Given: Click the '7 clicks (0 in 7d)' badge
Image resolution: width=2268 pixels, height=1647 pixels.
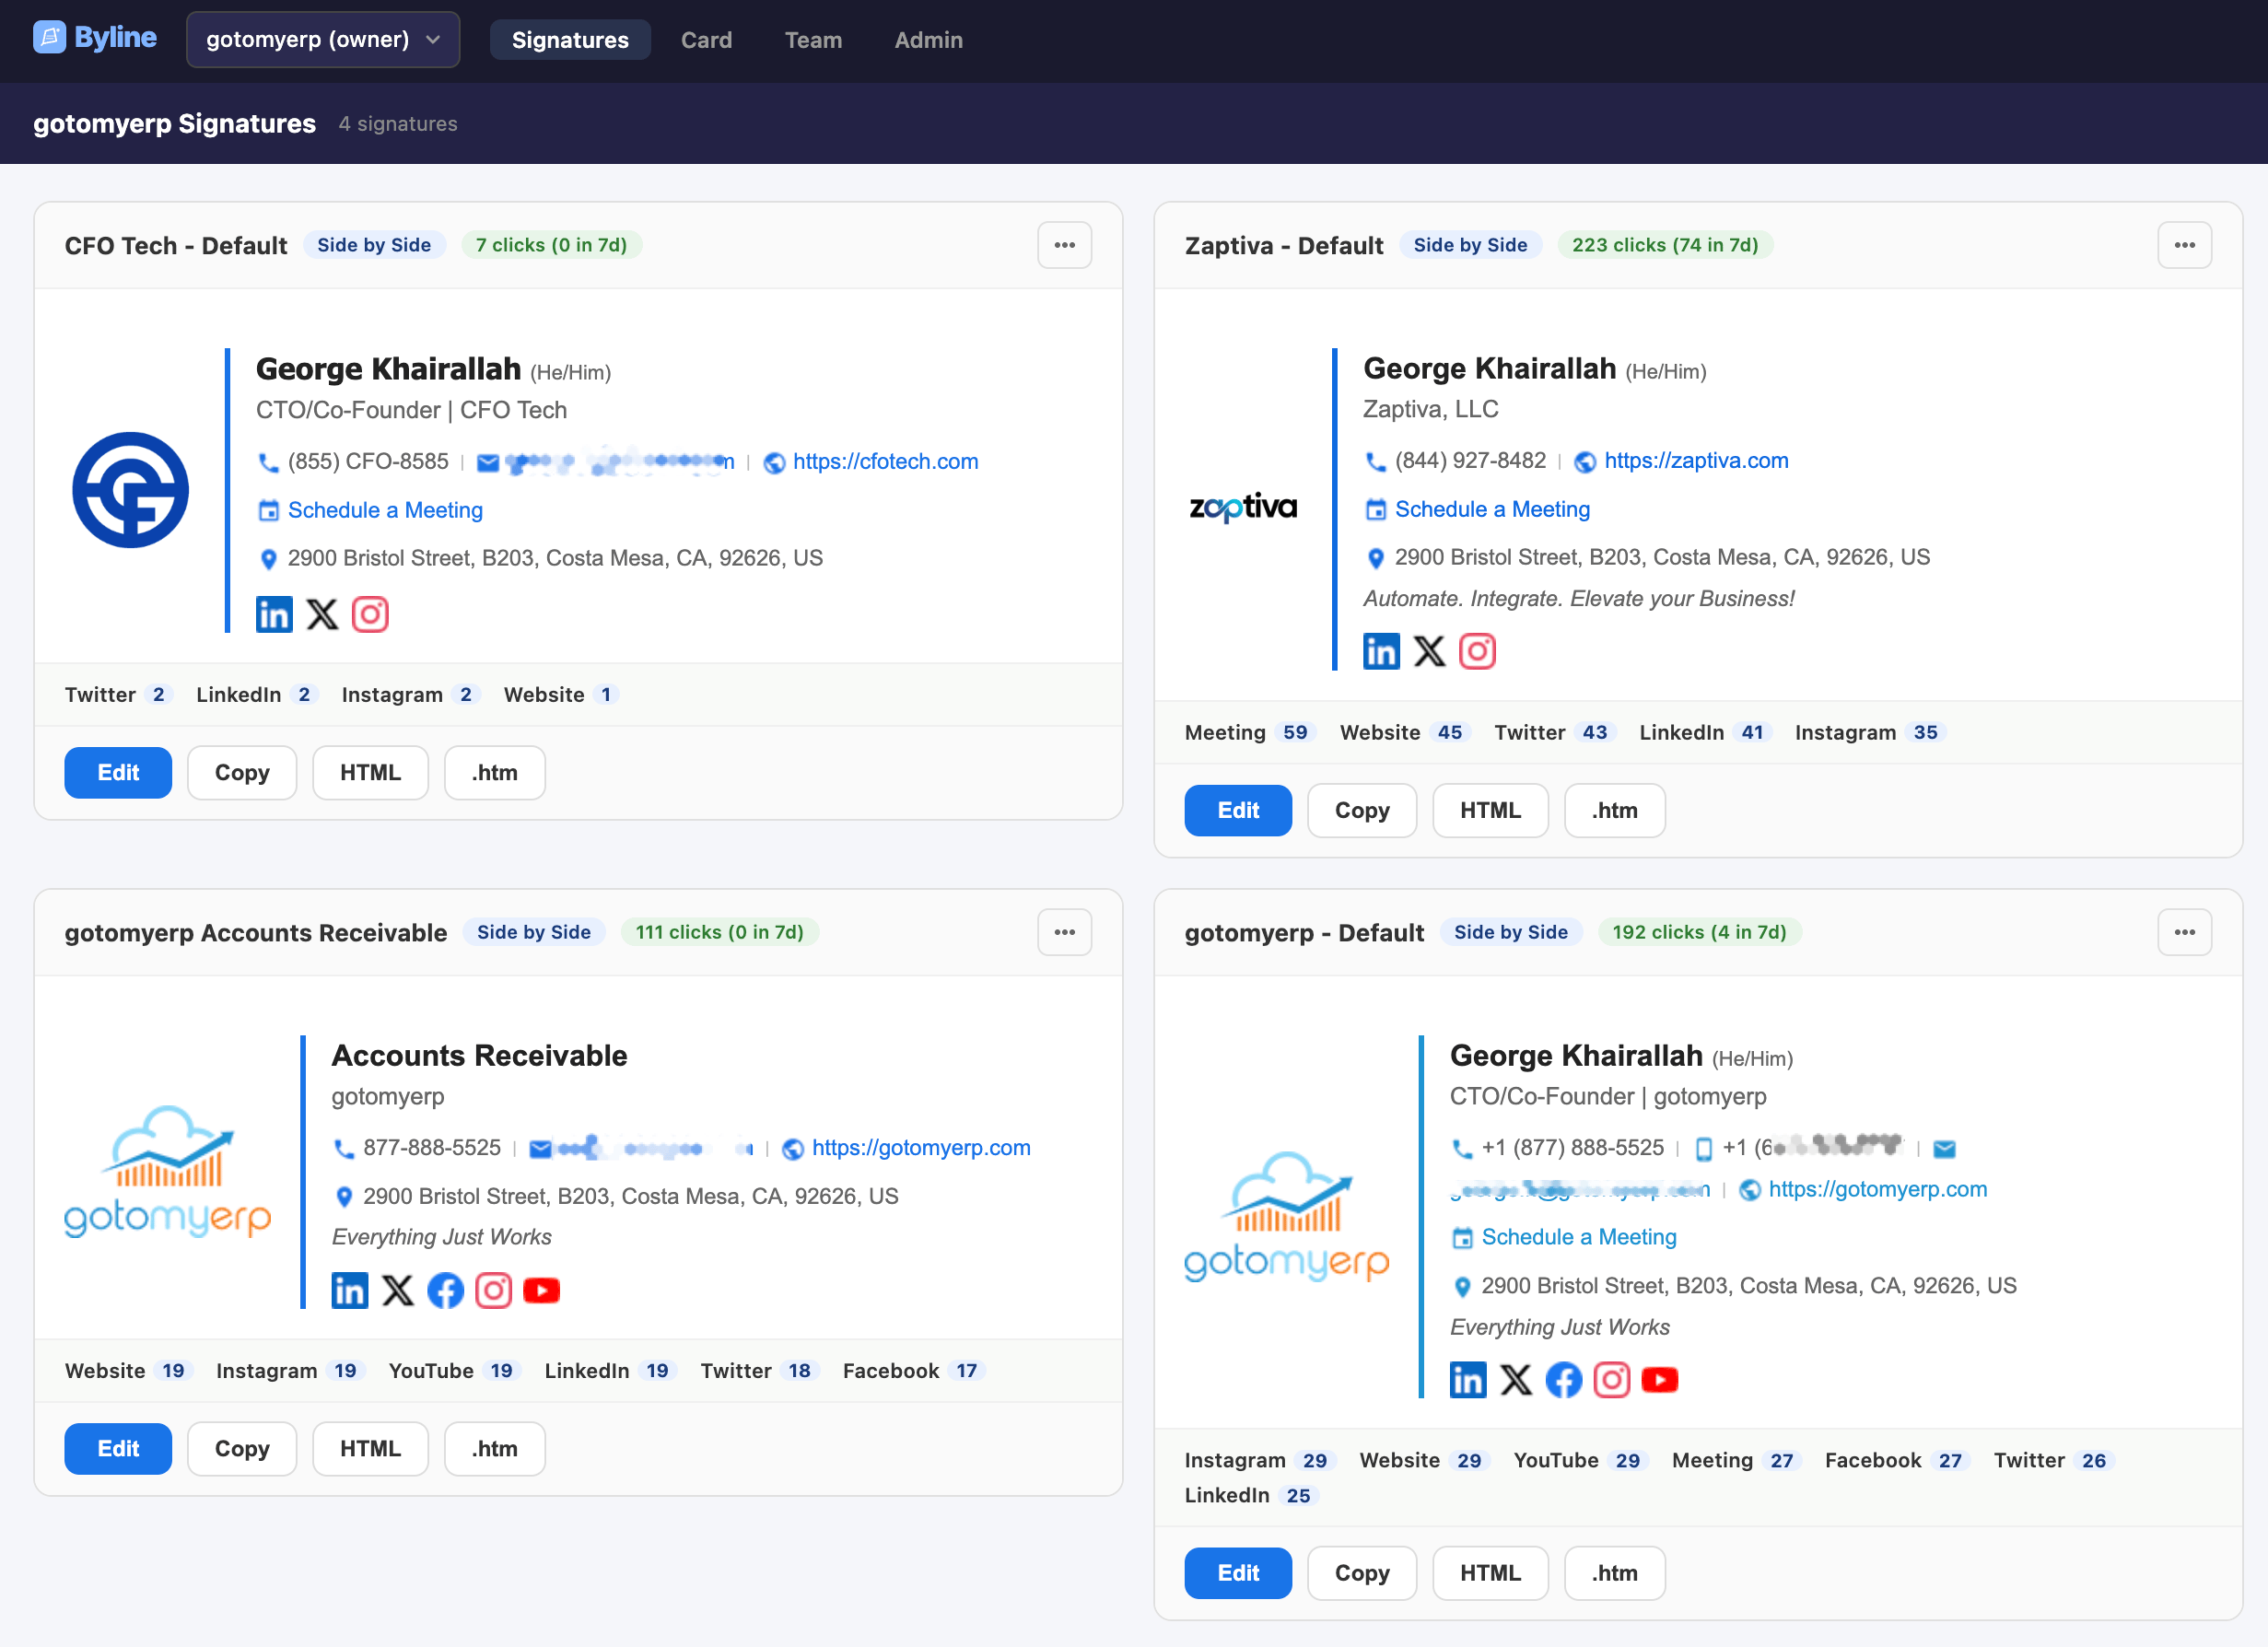Looking at the screenshot, I should [x=551, y=245].
